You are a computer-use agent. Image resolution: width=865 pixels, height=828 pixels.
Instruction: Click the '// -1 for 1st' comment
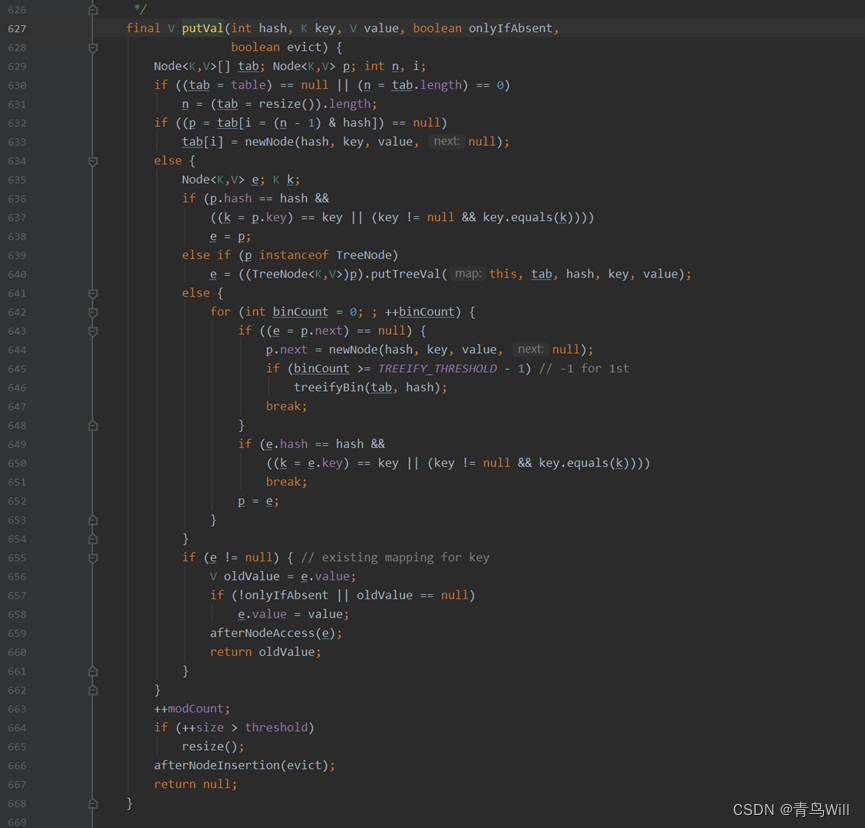pos(584,368)
